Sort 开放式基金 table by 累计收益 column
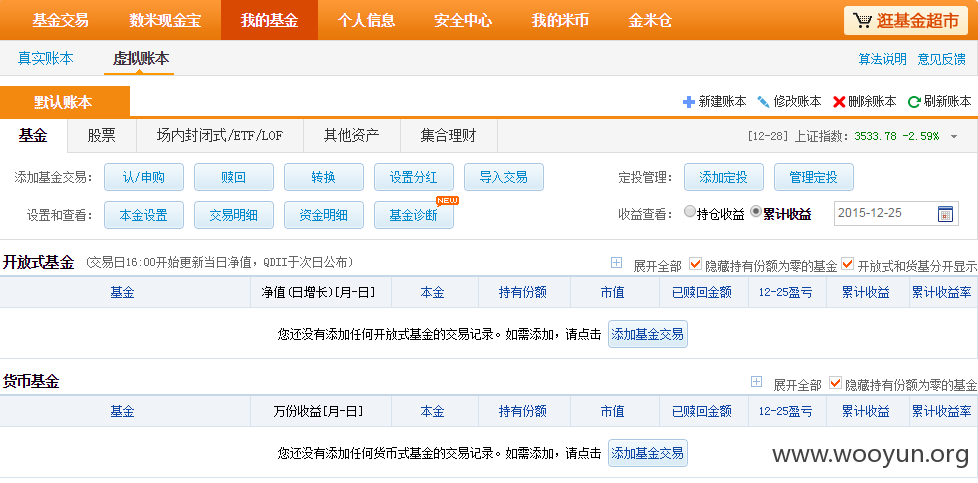The height and width of the screenshot is (483, 978). tap(866, 292)
